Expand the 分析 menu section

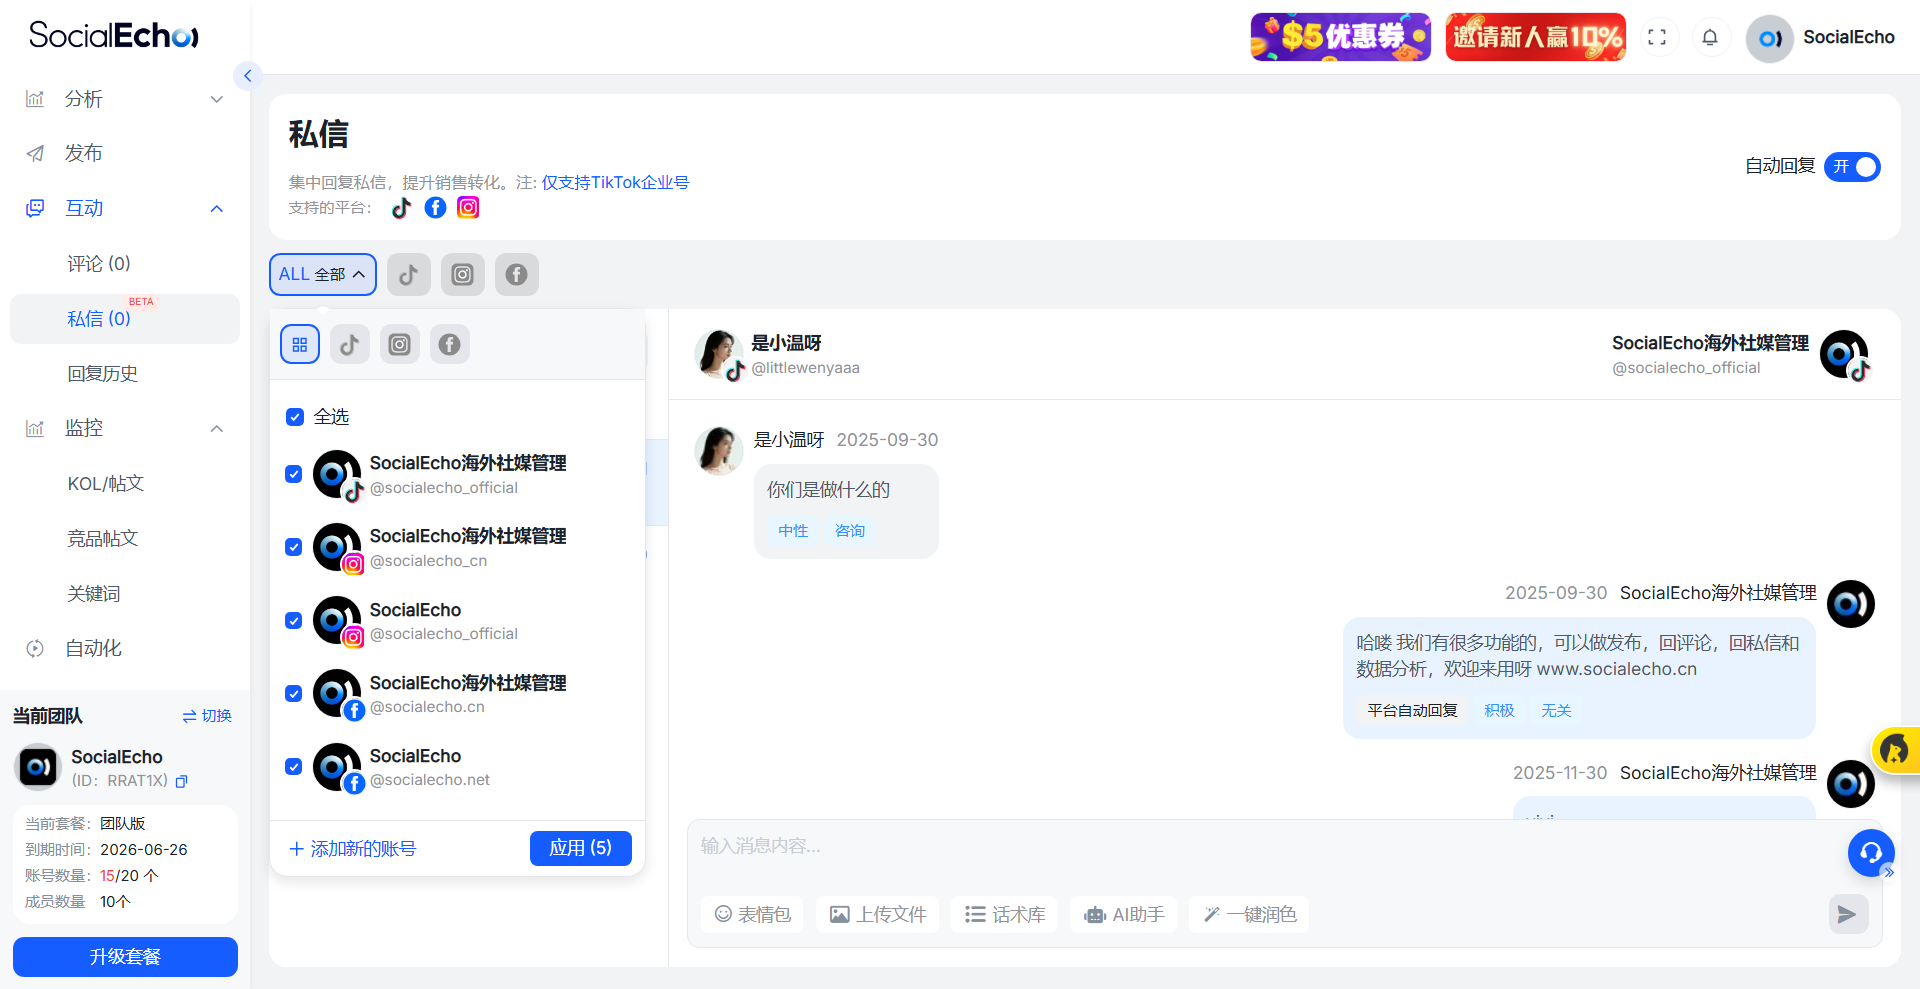pos(125,99)
